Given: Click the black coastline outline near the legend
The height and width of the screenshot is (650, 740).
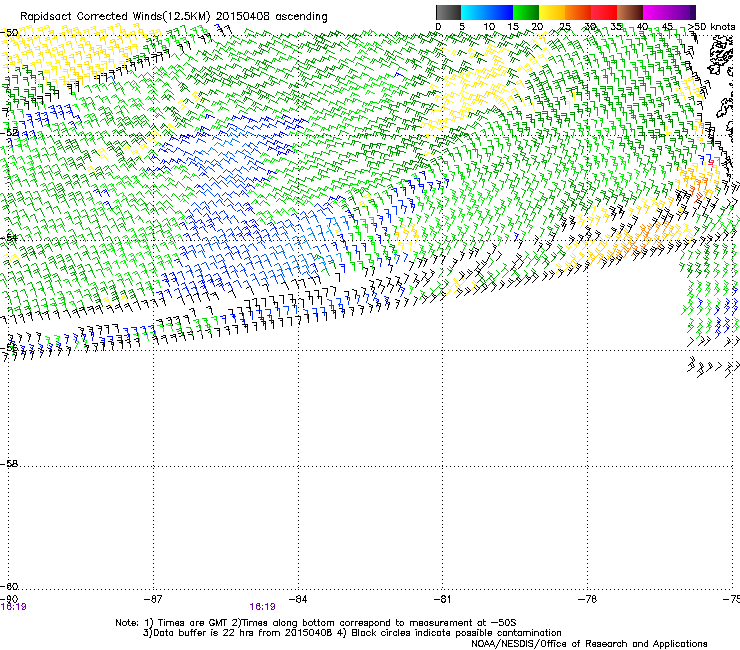Looking at the screenshot, I should pos(720,54).
